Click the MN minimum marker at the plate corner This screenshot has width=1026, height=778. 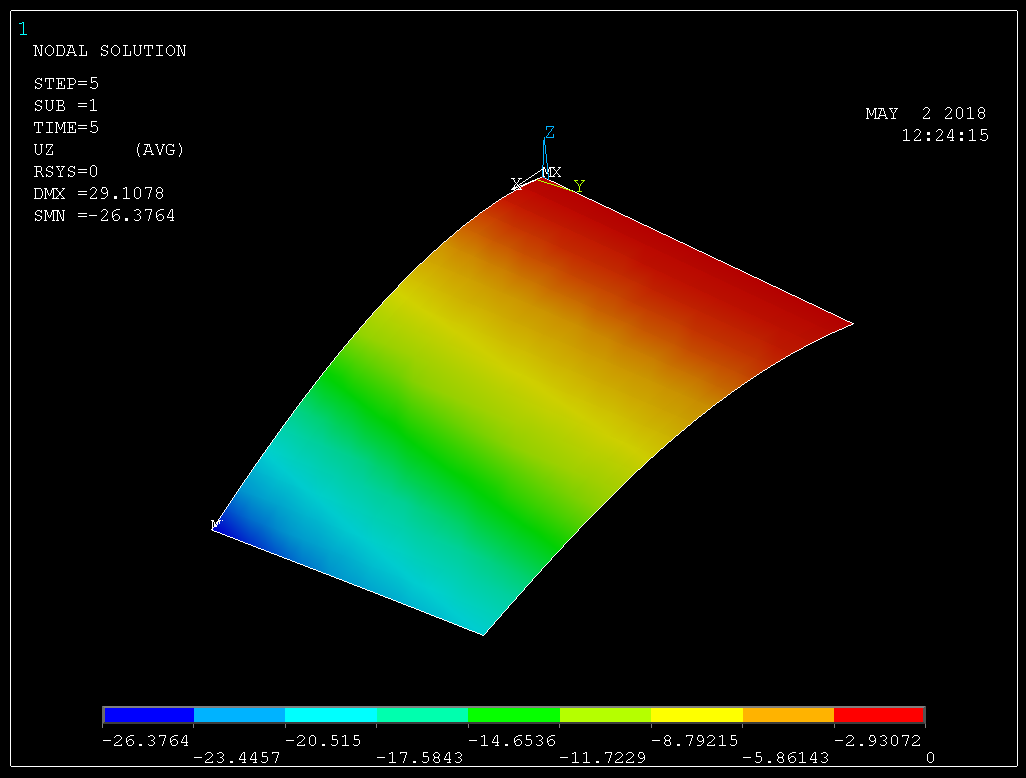(217, 524)
